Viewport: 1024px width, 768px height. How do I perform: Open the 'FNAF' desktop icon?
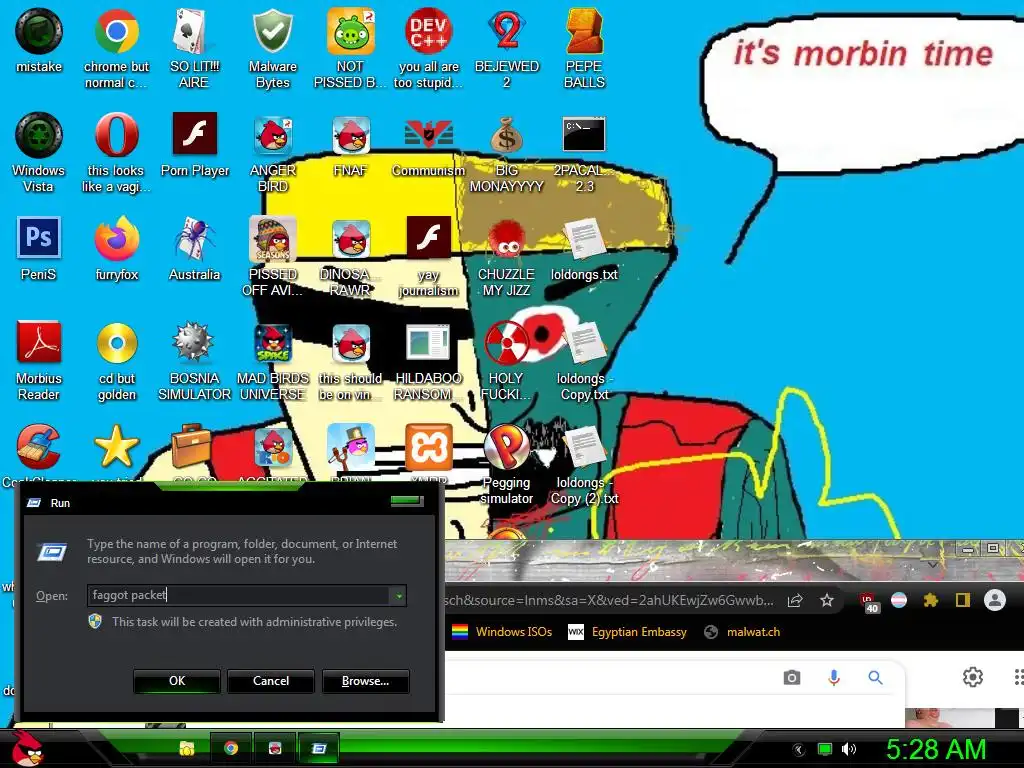(350, 145)
